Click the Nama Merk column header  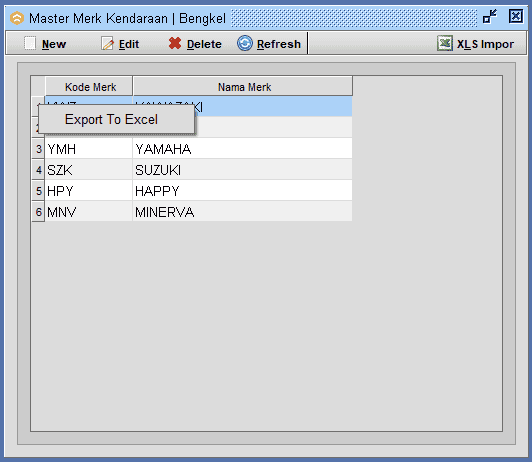tap(243, 86)
